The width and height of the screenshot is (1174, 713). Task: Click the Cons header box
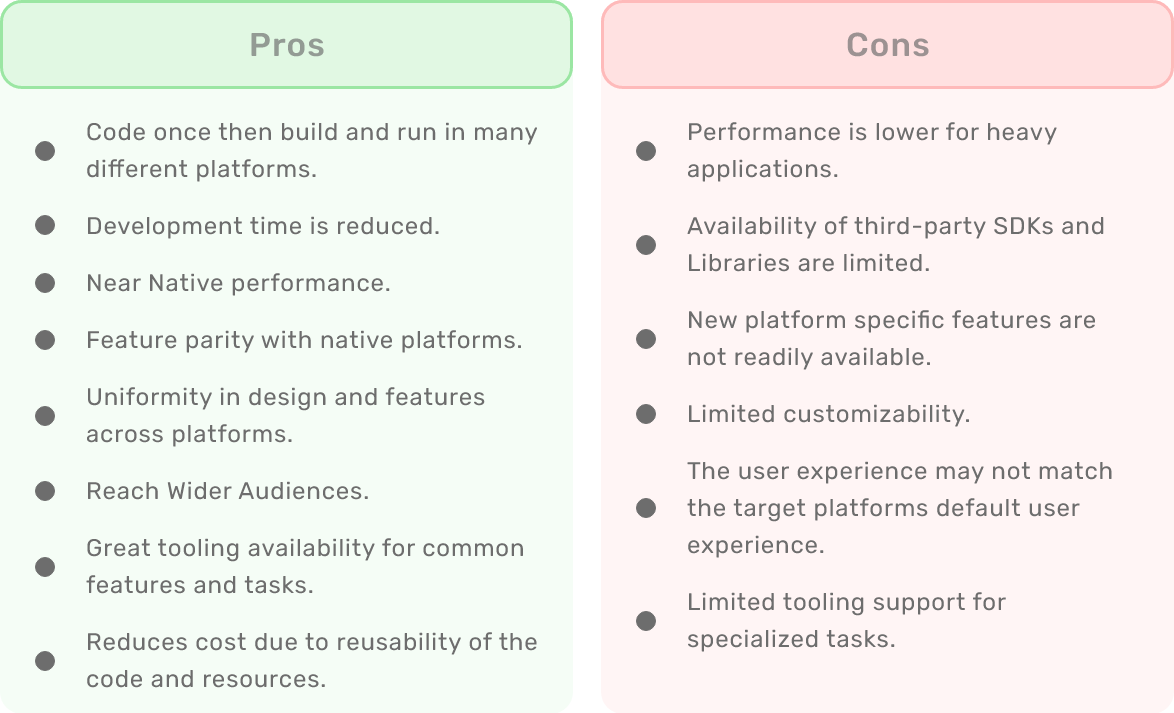(887, 45)
